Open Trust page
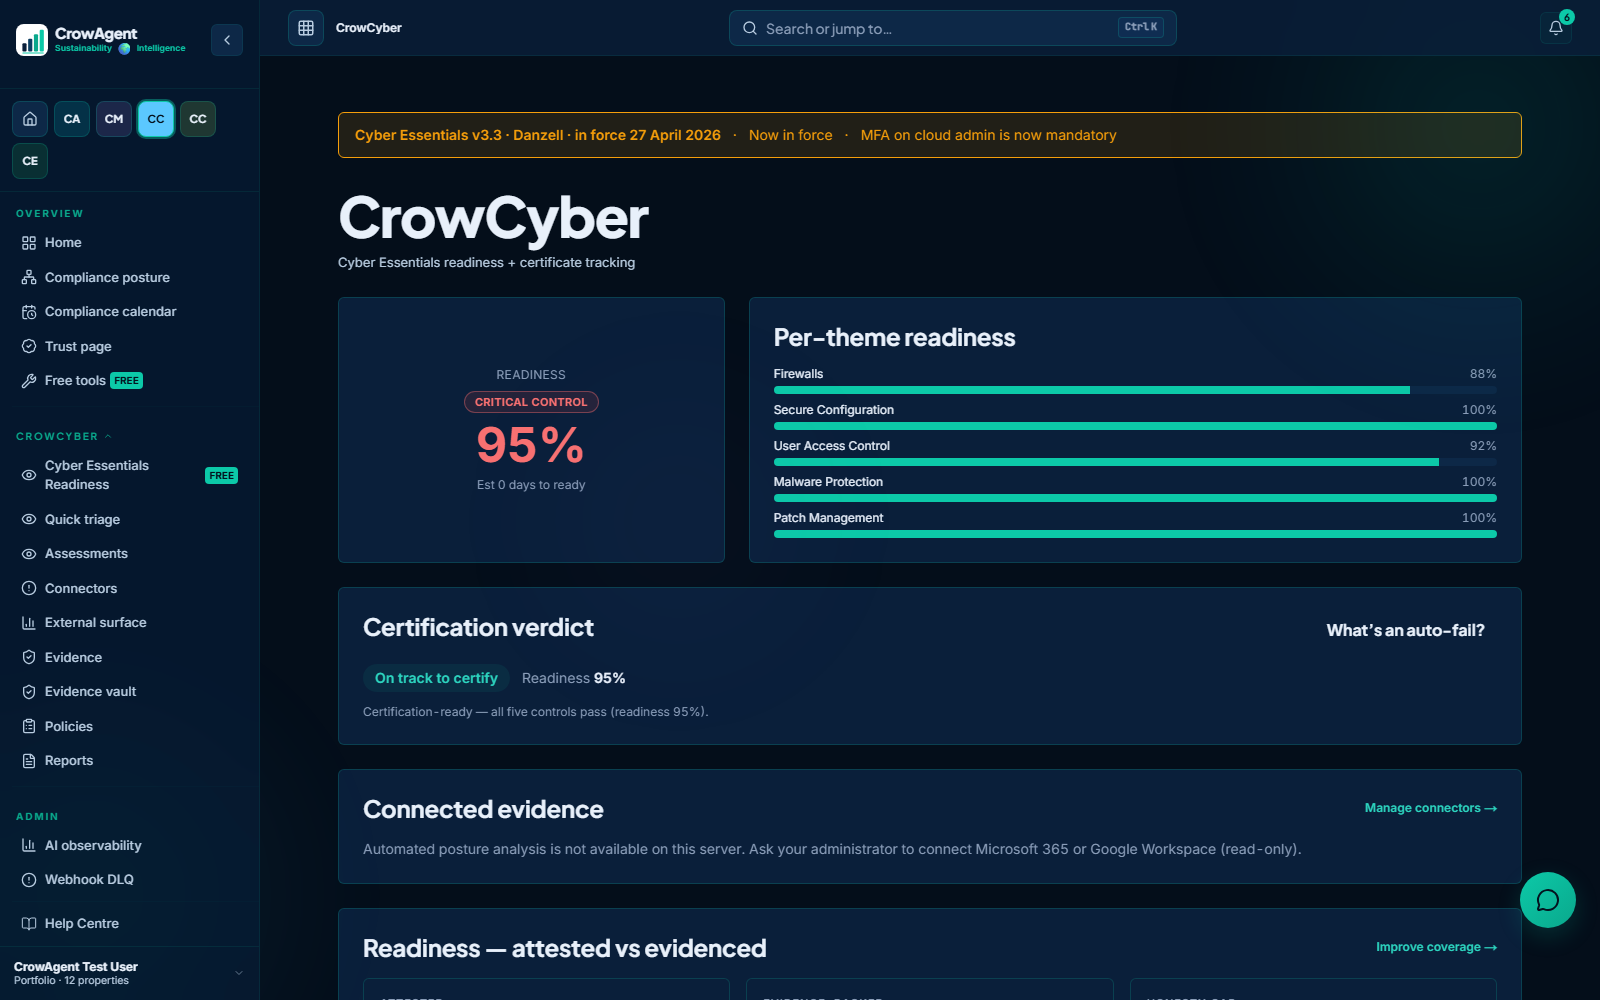Image resolution: width=1600 pixels, height=1000 pixels. pyautogui.click(x=129, y=346)
